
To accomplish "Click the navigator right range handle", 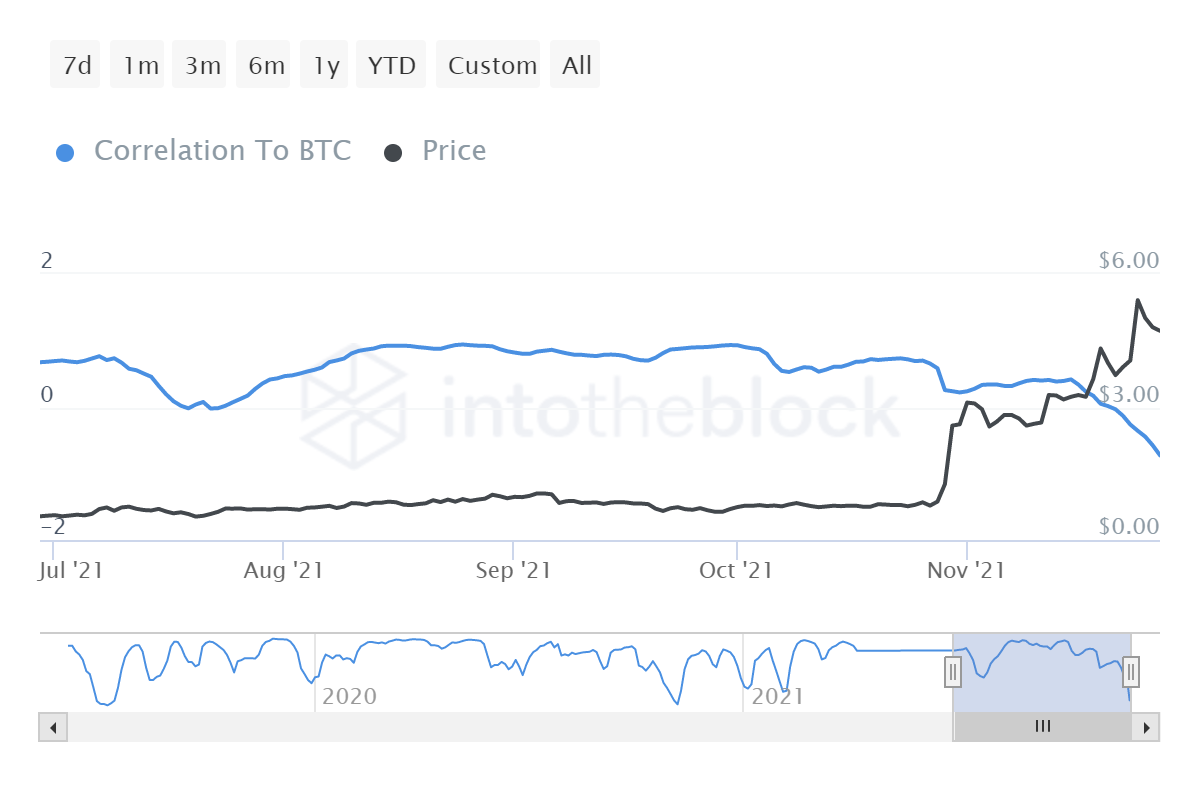I will click(x=1131, y=671).
